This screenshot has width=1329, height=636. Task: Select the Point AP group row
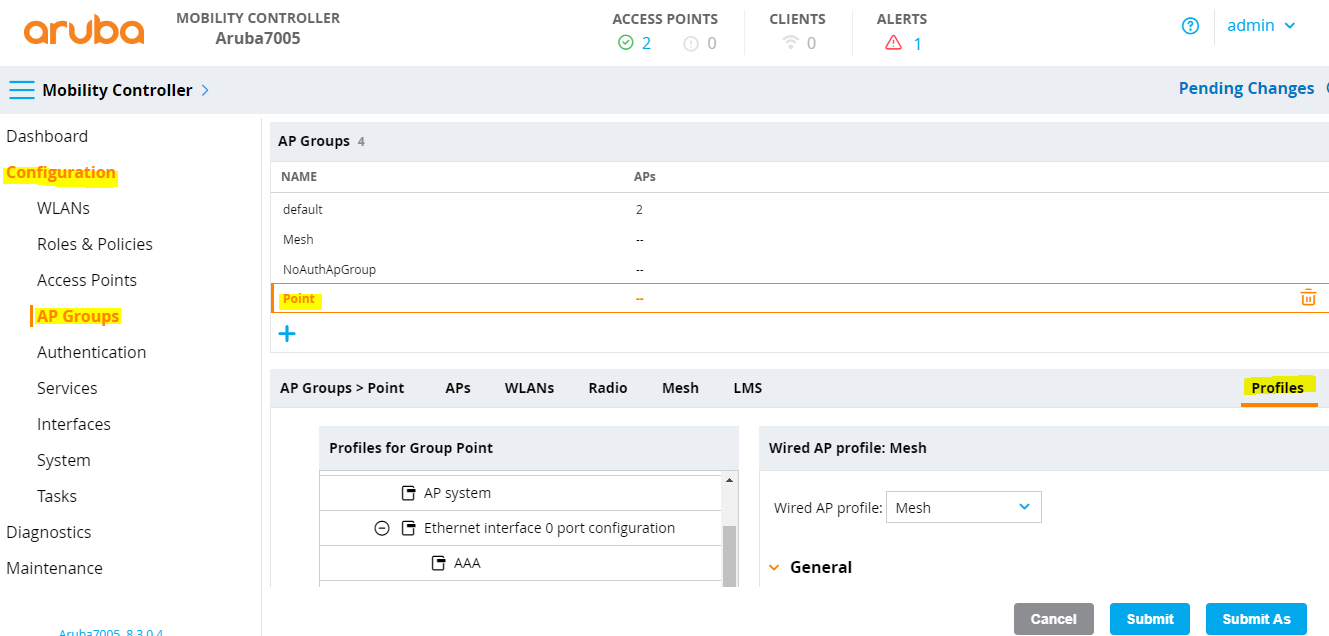pyautogui.click(x=800, y=298)
